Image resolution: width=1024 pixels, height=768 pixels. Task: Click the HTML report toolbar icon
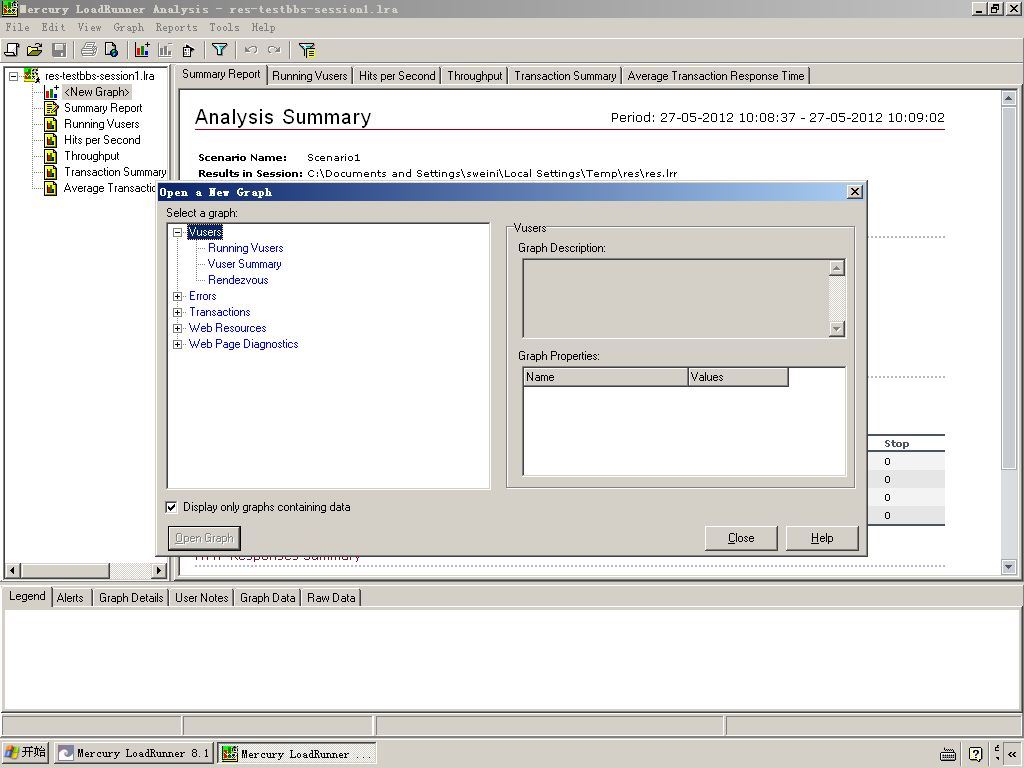(x=111, y=50)
